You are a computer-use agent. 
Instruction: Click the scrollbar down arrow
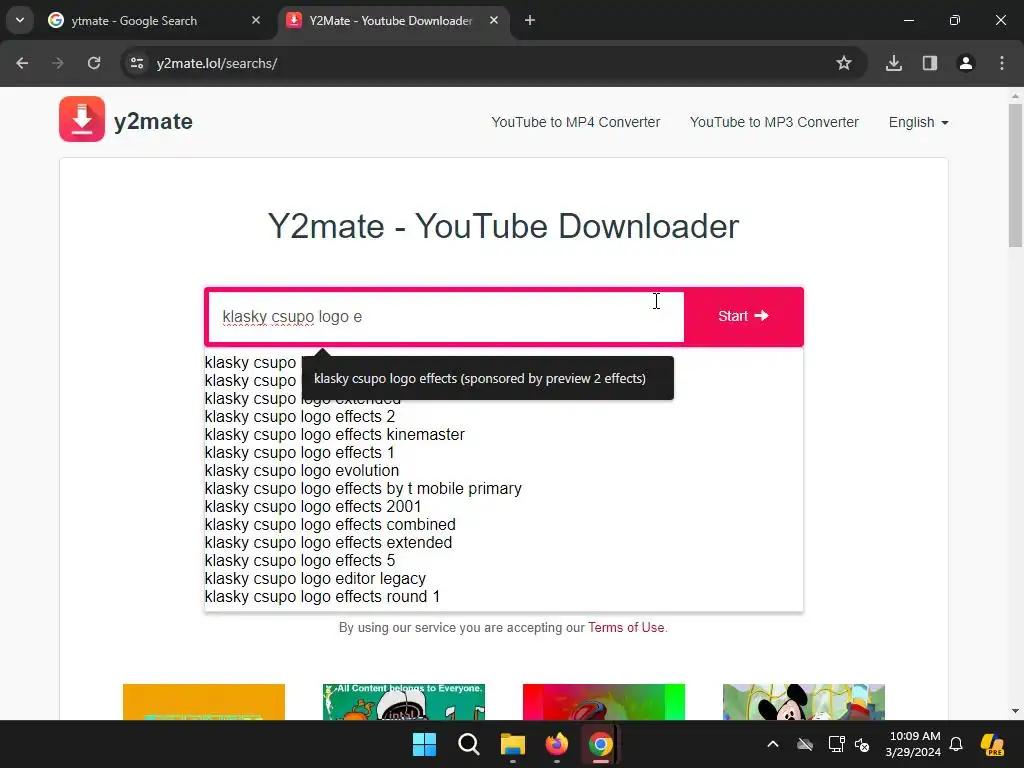tap(1015, 711)
